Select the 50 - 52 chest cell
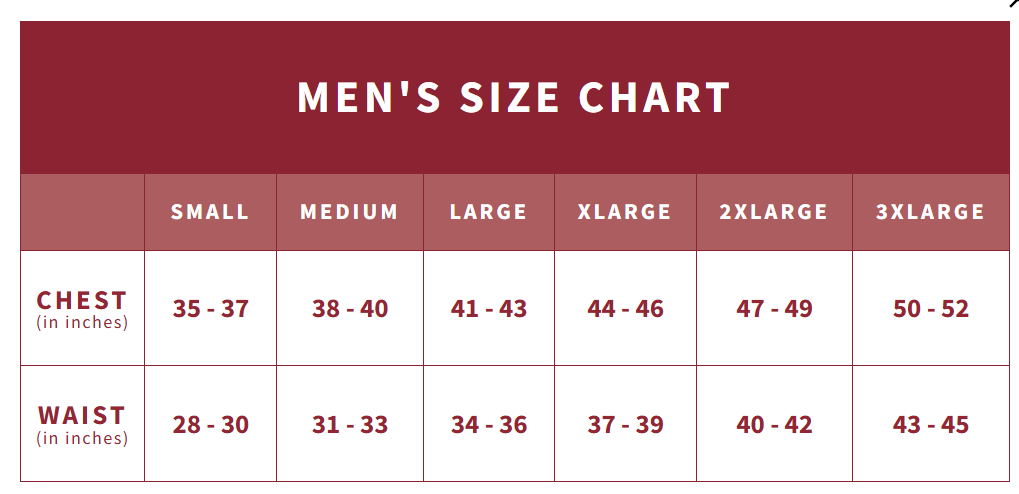Image resolution: width=1019 pixels, height=494 pixels. tap(930, 309)
